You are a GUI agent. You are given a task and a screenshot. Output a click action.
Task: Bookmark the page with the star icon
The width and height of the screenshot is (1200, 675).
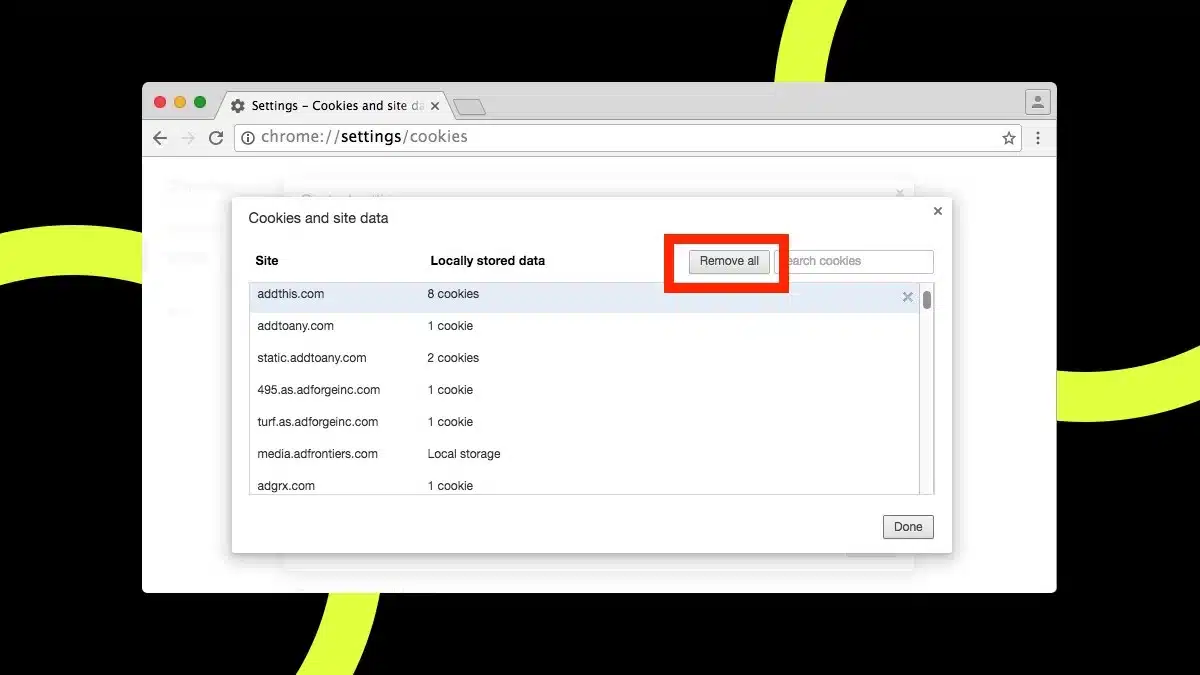tap(1009, 138)
